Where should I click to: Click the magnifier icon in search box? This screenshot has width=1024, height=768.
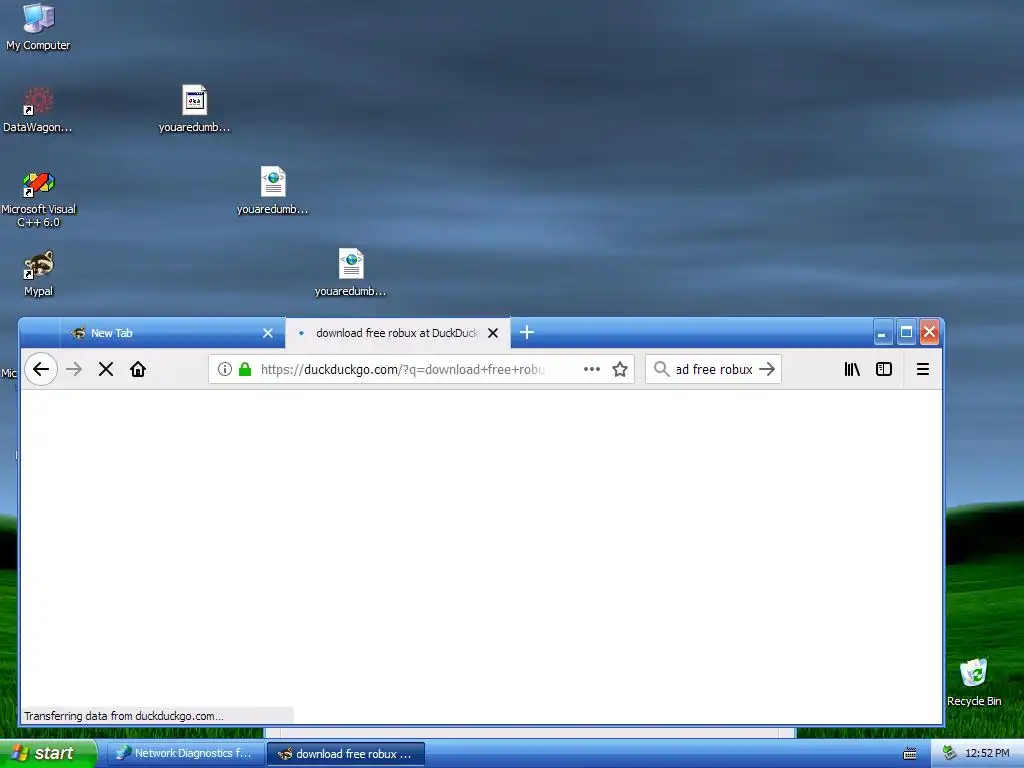click(662, 369)
